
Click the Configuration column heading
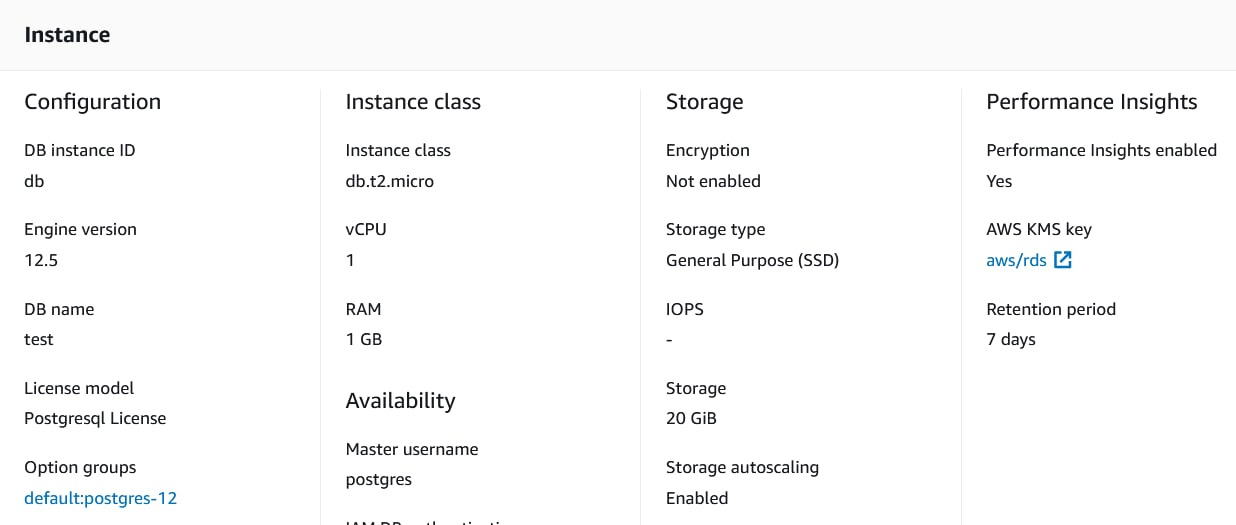click(92, 102)
